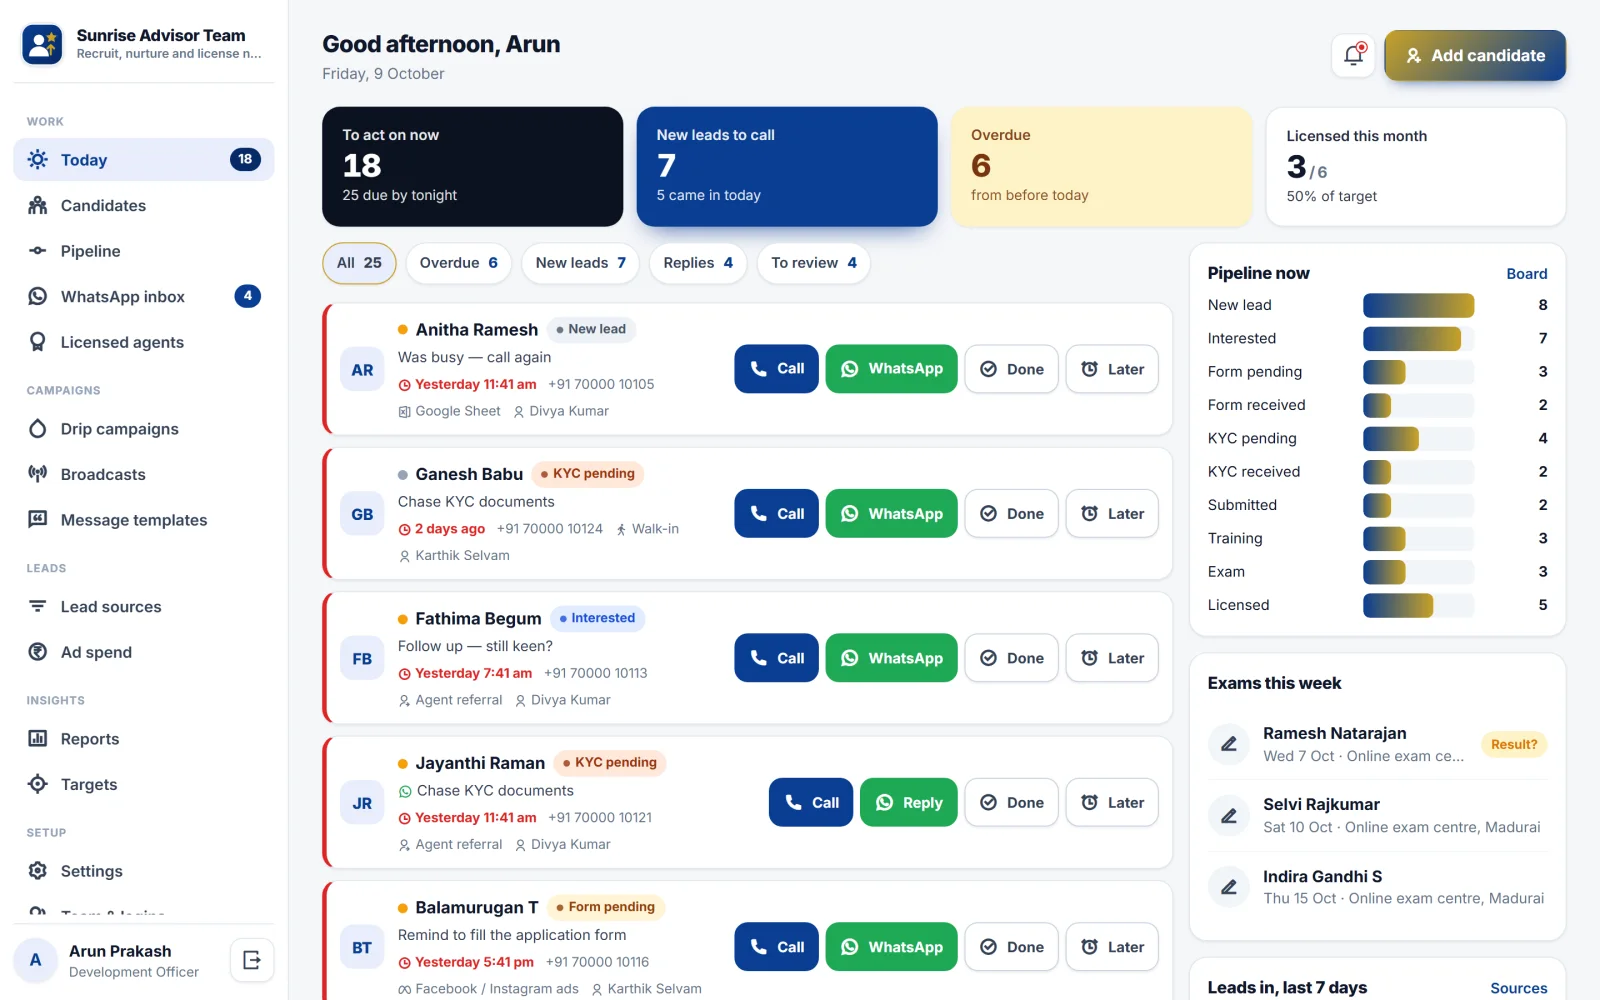Open Ad spend page
1600x1000 pixels.
pos(143,652)
